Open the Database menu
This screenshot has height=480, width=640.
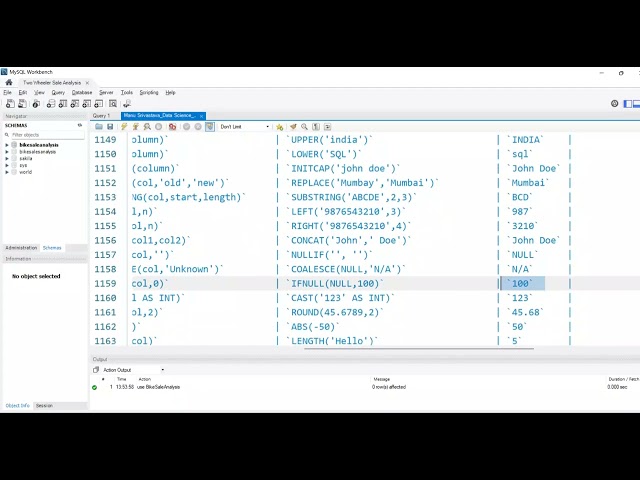pyautogui.click(x=82, y=93)
